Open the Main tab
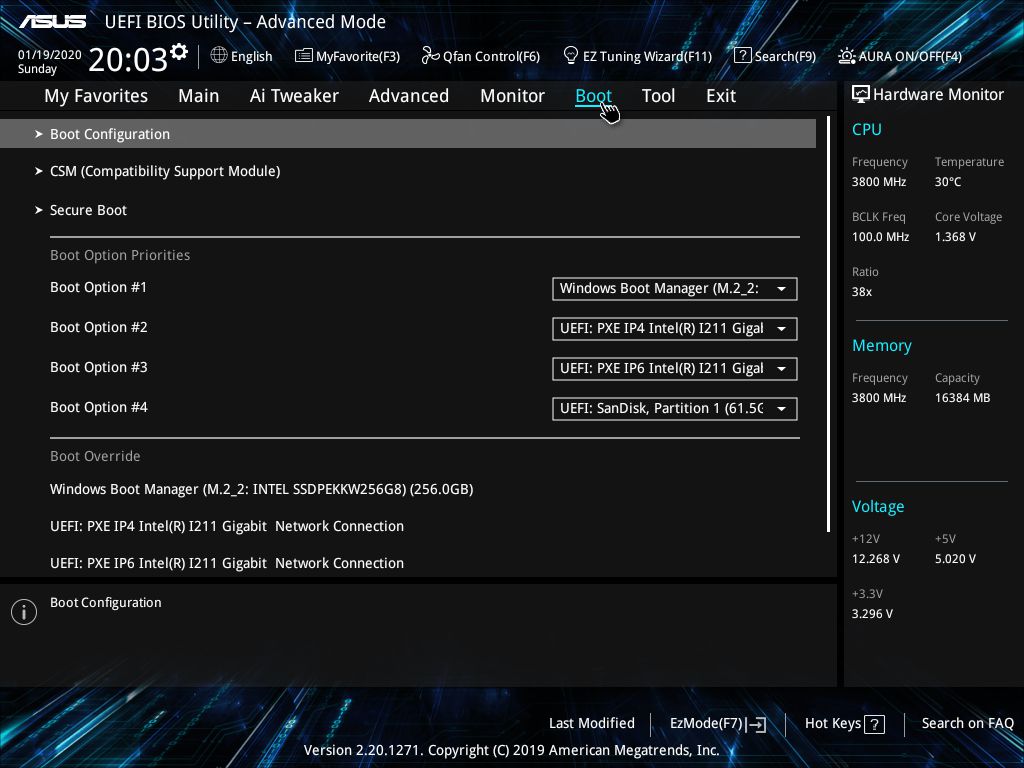Viewport: 1024px width, 768px height. [x=199, y=96]
